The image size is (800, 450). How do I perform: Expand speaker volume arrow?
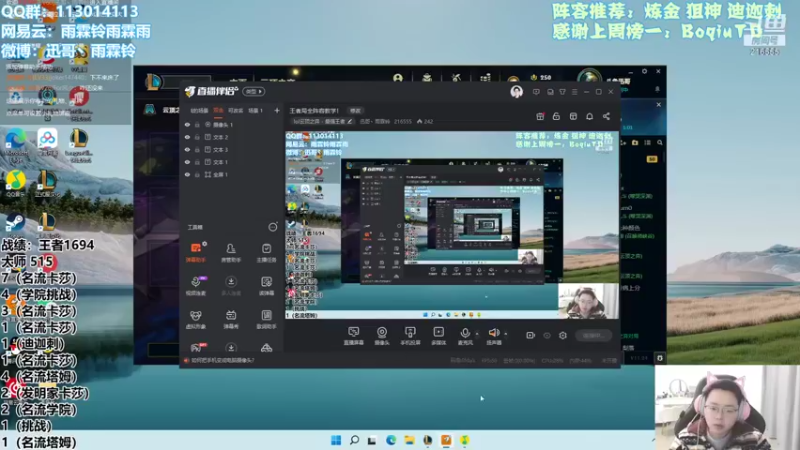tap(506, 334)
